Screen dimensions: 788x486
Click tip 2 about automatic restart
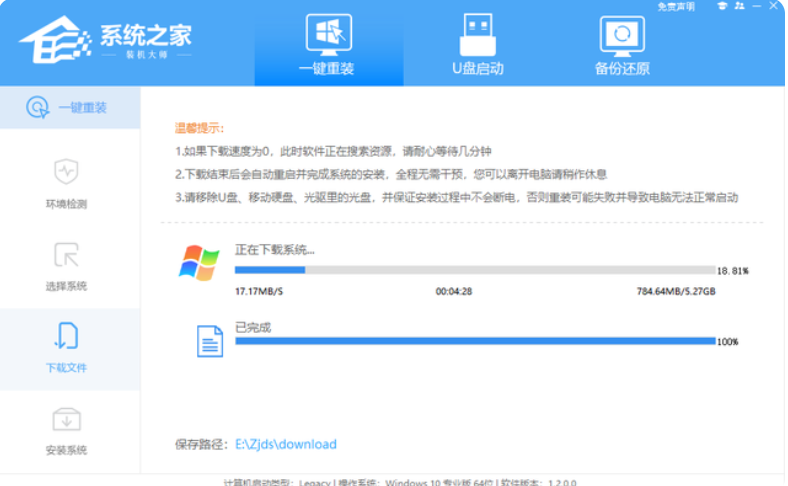[391, 174]
